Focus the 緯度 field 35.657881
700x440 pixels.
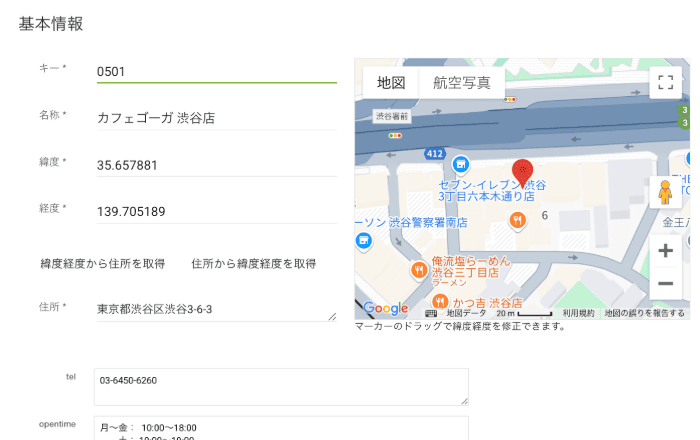tap(217, 165)
